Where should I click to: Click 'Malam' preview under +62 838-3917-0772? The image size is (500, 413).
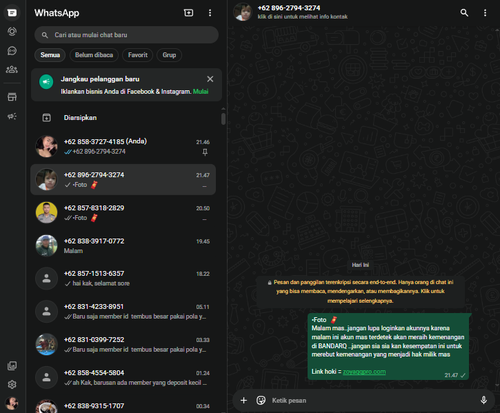click(73, 251)
